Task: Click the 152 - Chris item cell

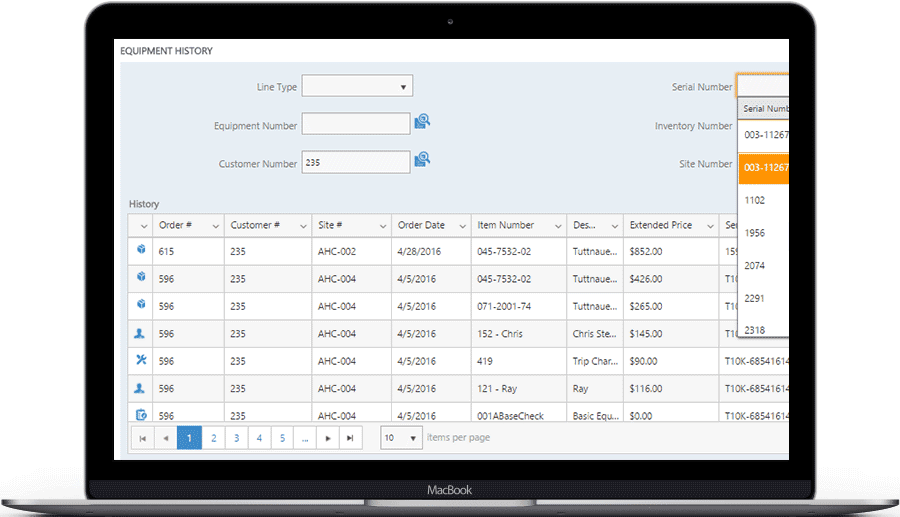Action: [519, 334]
